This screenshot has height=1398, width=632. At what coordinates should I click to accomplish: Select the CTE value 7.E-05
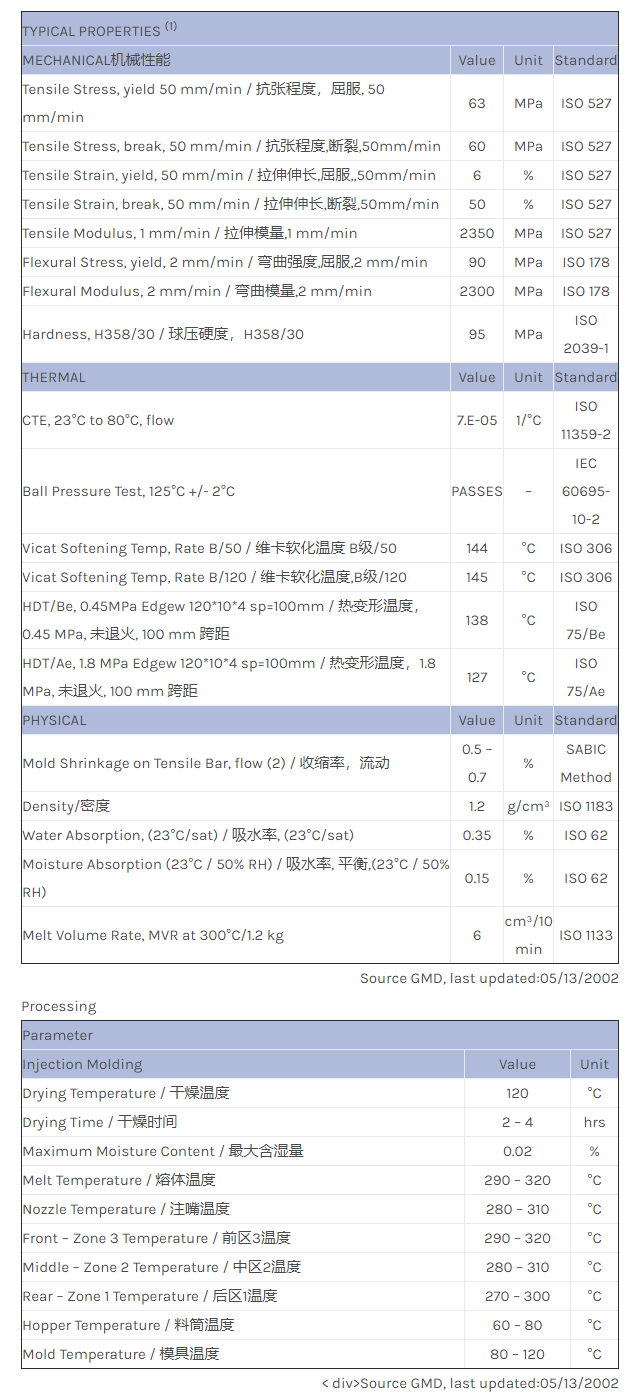pos(477,420)
